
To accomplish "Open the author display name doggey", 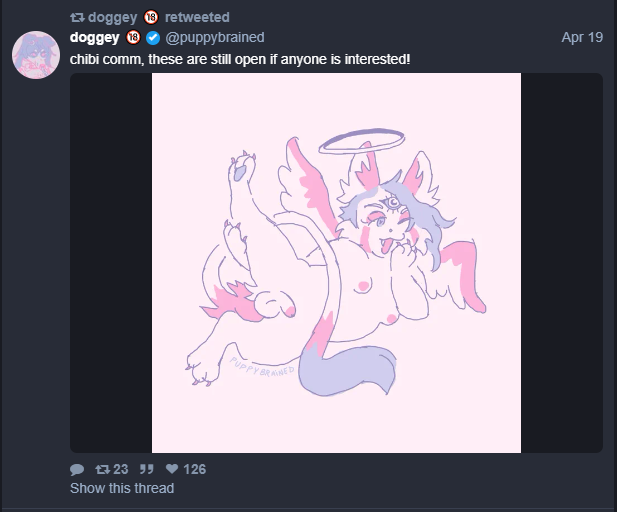I will click(x=94, y=37).
